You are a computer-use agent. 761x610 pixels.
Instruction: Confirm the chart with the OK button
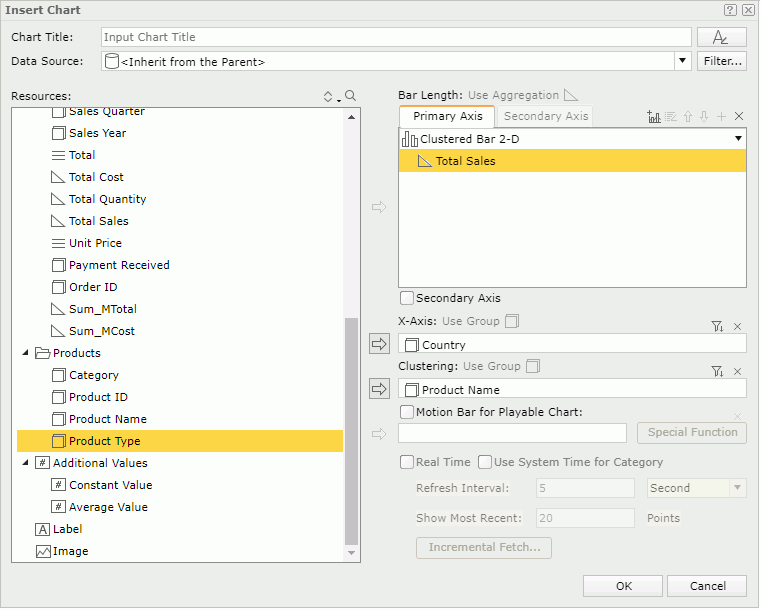pyautogui.click(x=623, y=586)
